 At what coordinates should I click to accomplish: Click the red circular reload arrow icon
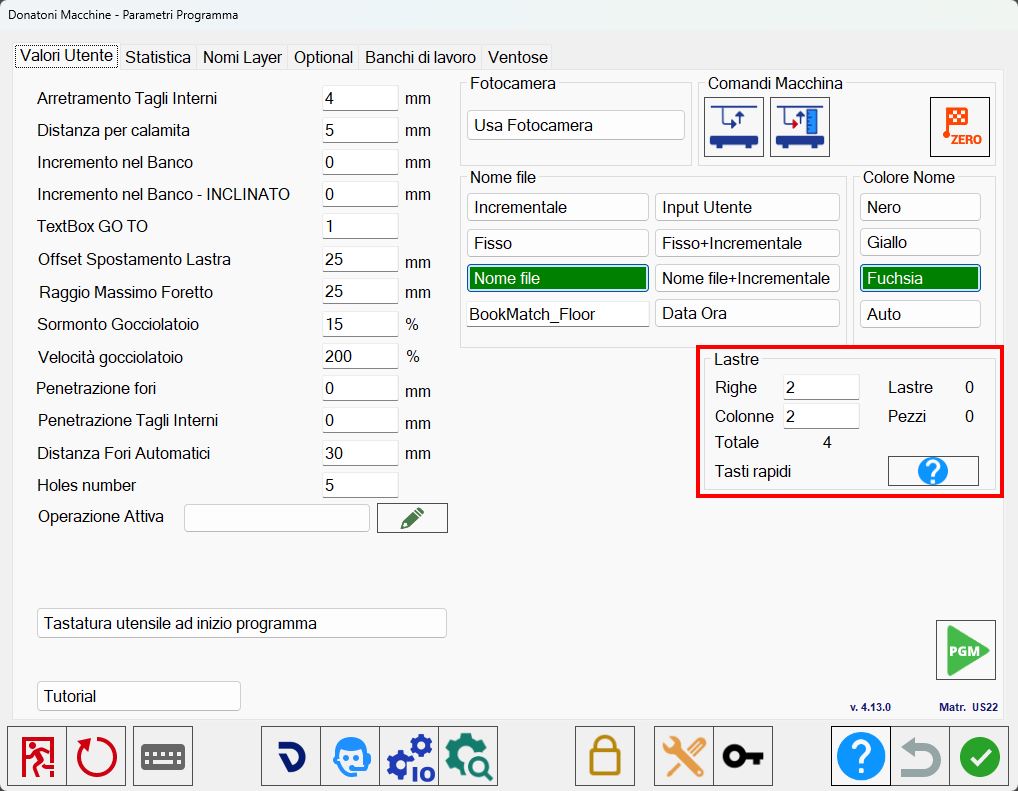(96, 756)
